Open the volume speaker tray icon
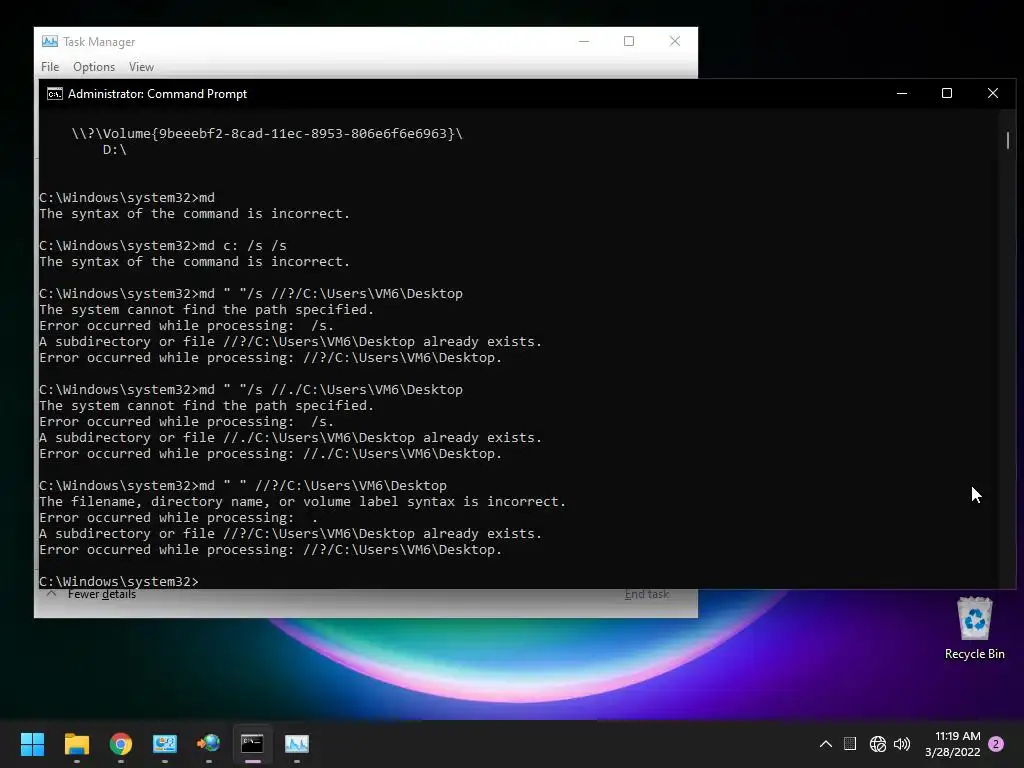Viewport: 1024px width, 768px height. click(902, 744)
